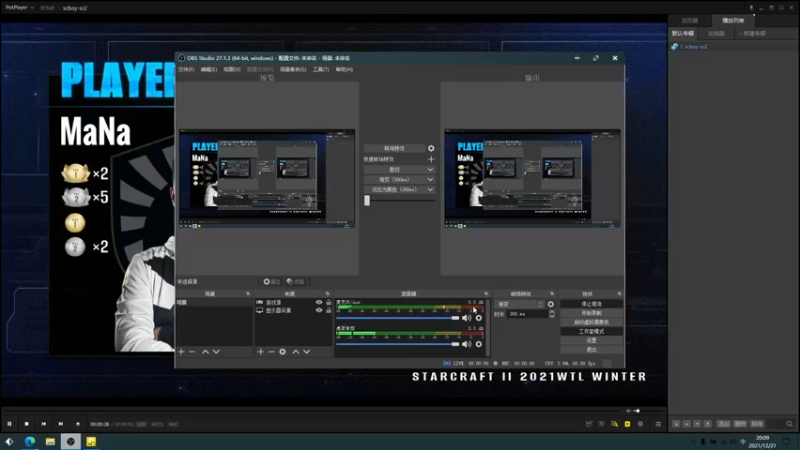Click 麦克风/Aux volume slider handle
The image size is (800, 450).
[x=455, y=318]
